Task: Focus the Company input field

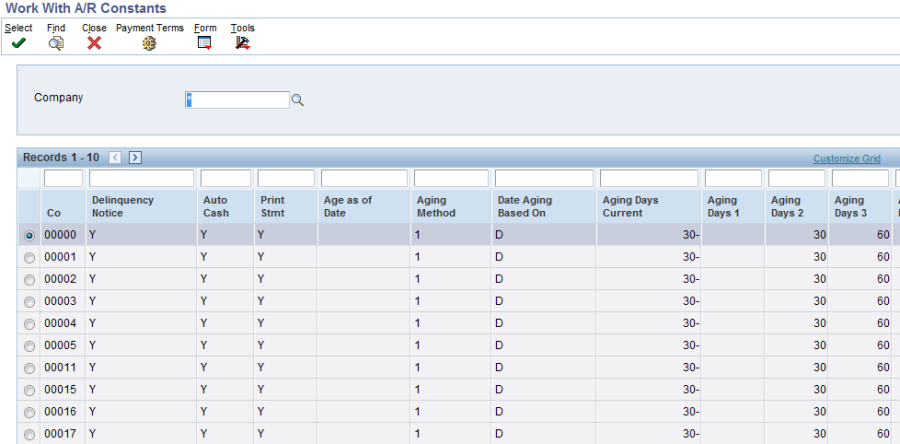Action: pyautogui.click(x=237, y=100)
